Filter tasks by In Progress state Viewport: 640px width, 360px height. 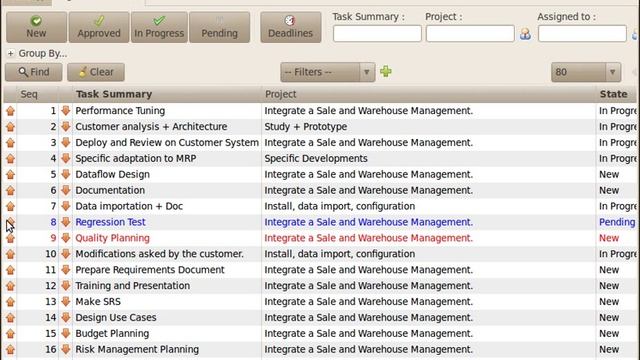click(159, 27)
